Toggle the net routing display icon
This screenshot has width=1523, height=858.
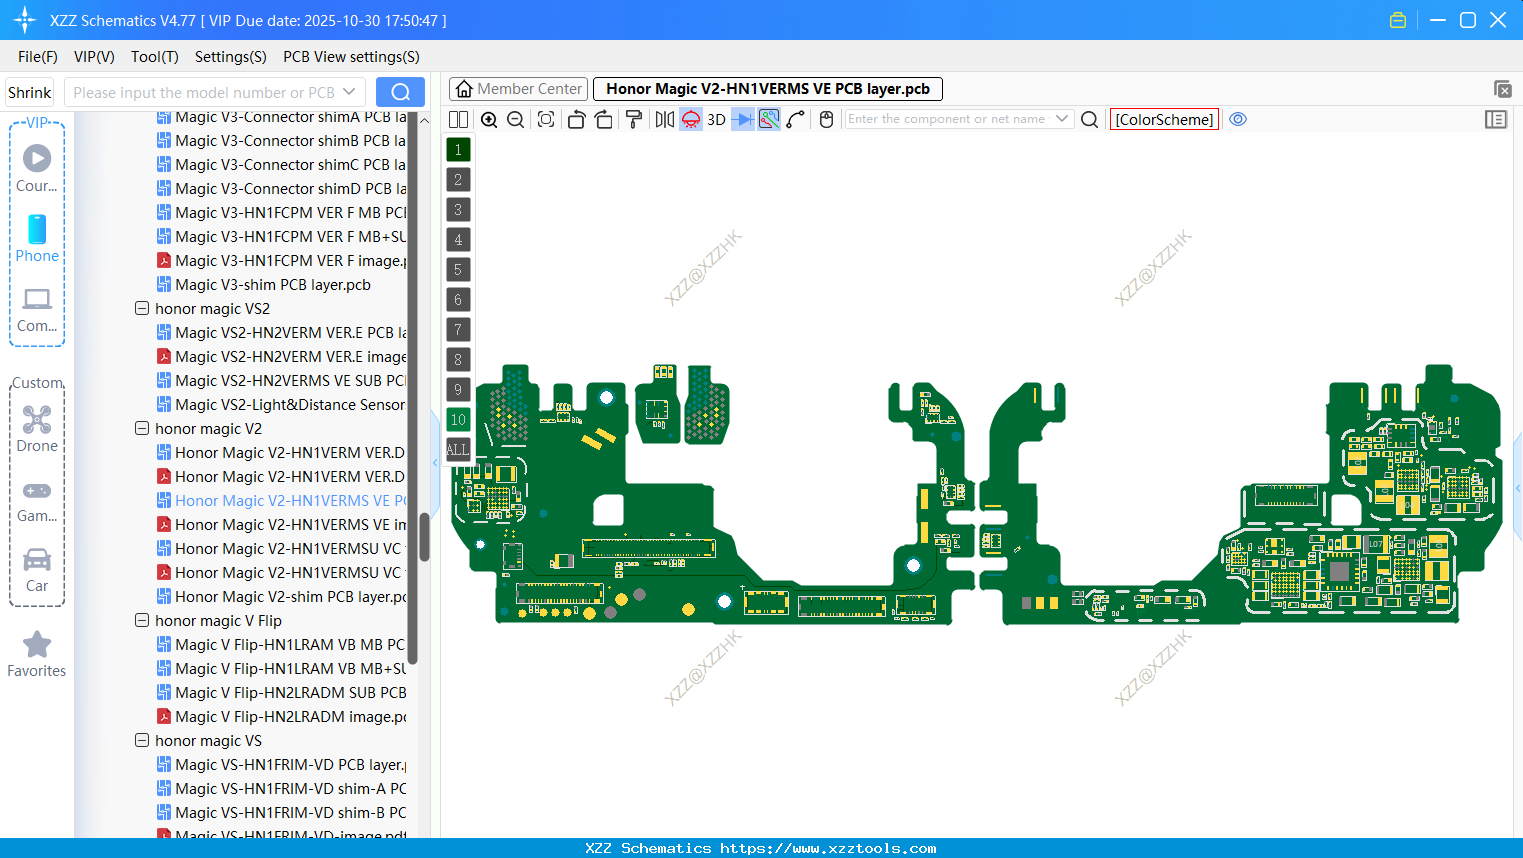(769, 119)
